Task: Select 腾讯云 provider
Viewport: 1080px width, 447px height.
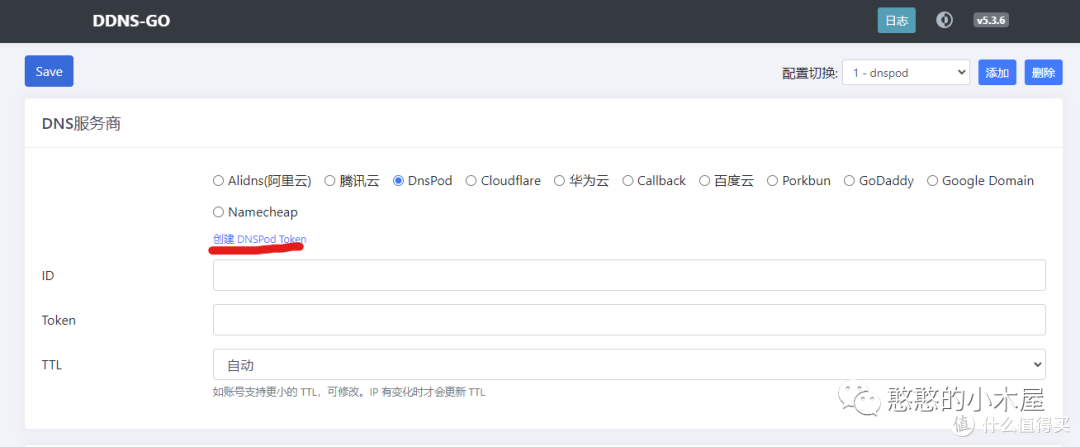Action: point(329,180)
